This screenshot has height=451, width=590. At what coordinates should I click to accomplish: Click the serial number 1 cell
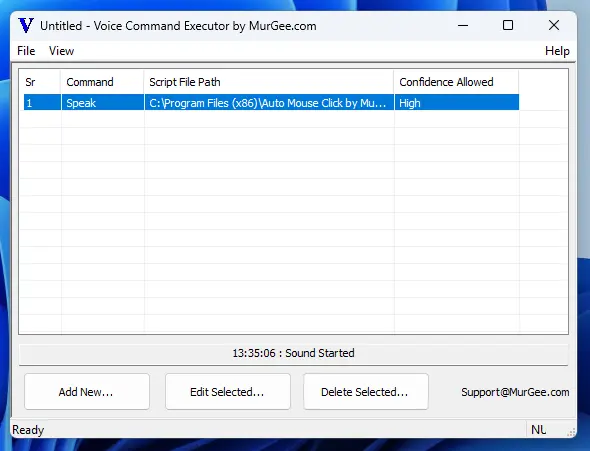(x=42, y=103)
